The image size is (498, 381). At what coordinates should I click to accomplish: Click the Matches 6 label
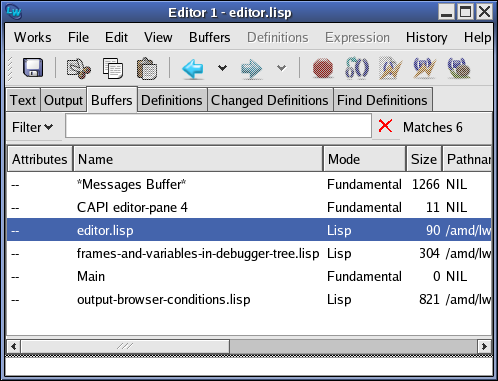(433, 127)
